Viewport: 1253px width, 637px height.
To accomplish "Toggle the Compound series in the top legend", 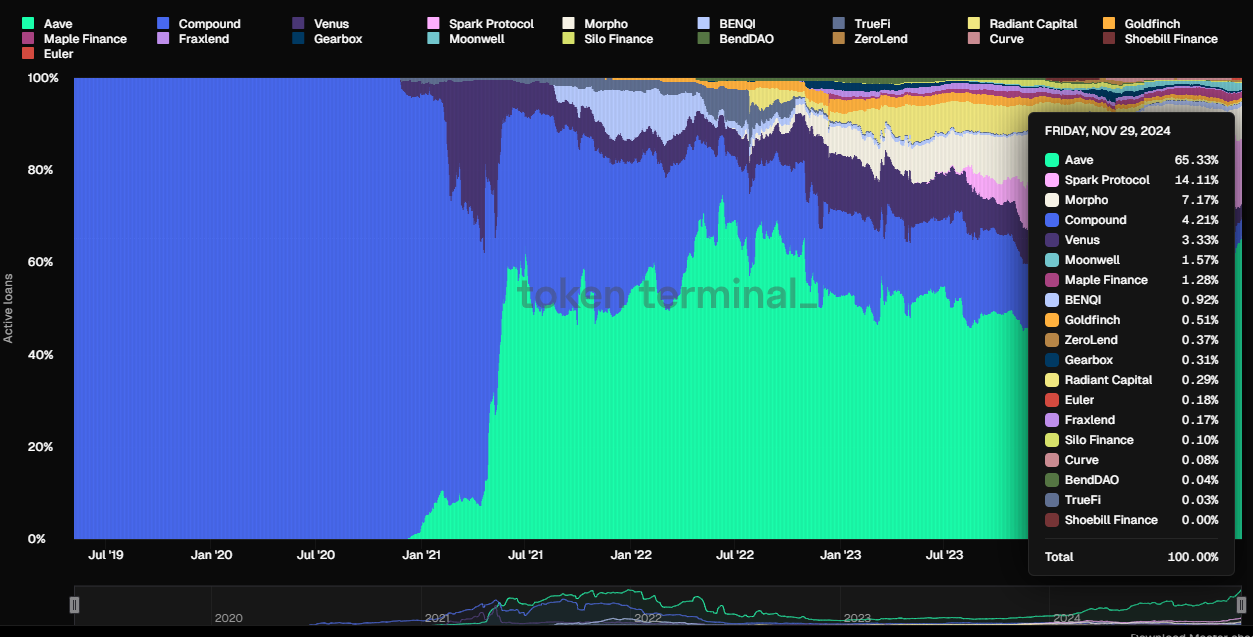I will pyautogui.click(x=199, y=23).
